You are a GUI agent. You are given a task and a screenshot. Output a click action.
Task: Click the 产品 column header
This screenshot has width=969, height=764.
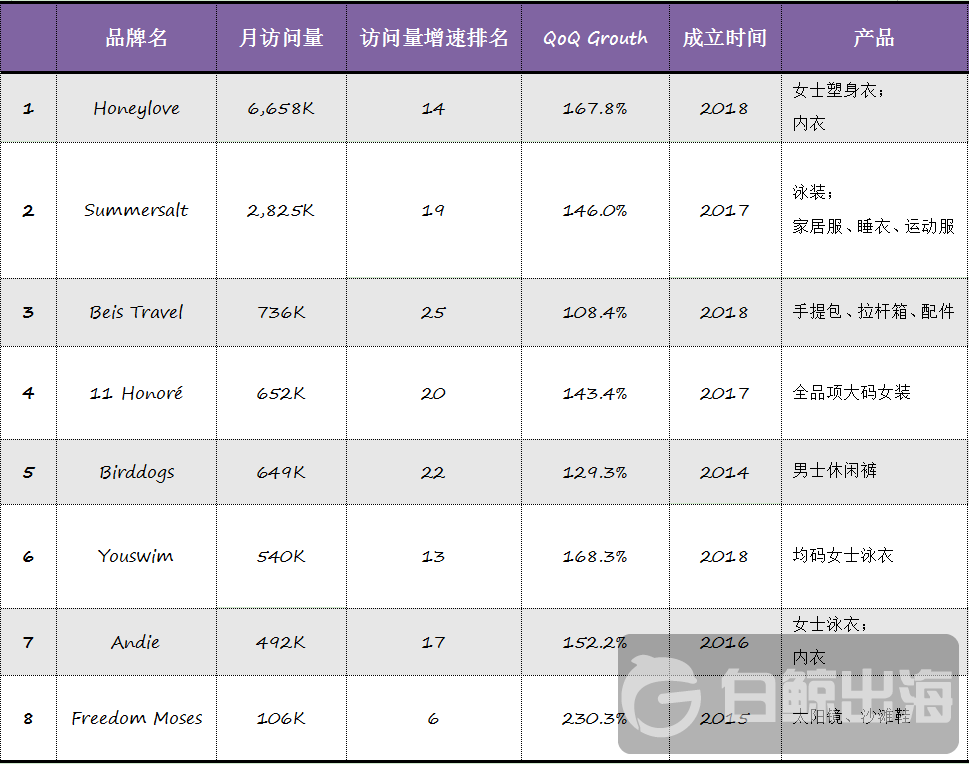pos(874,38)
